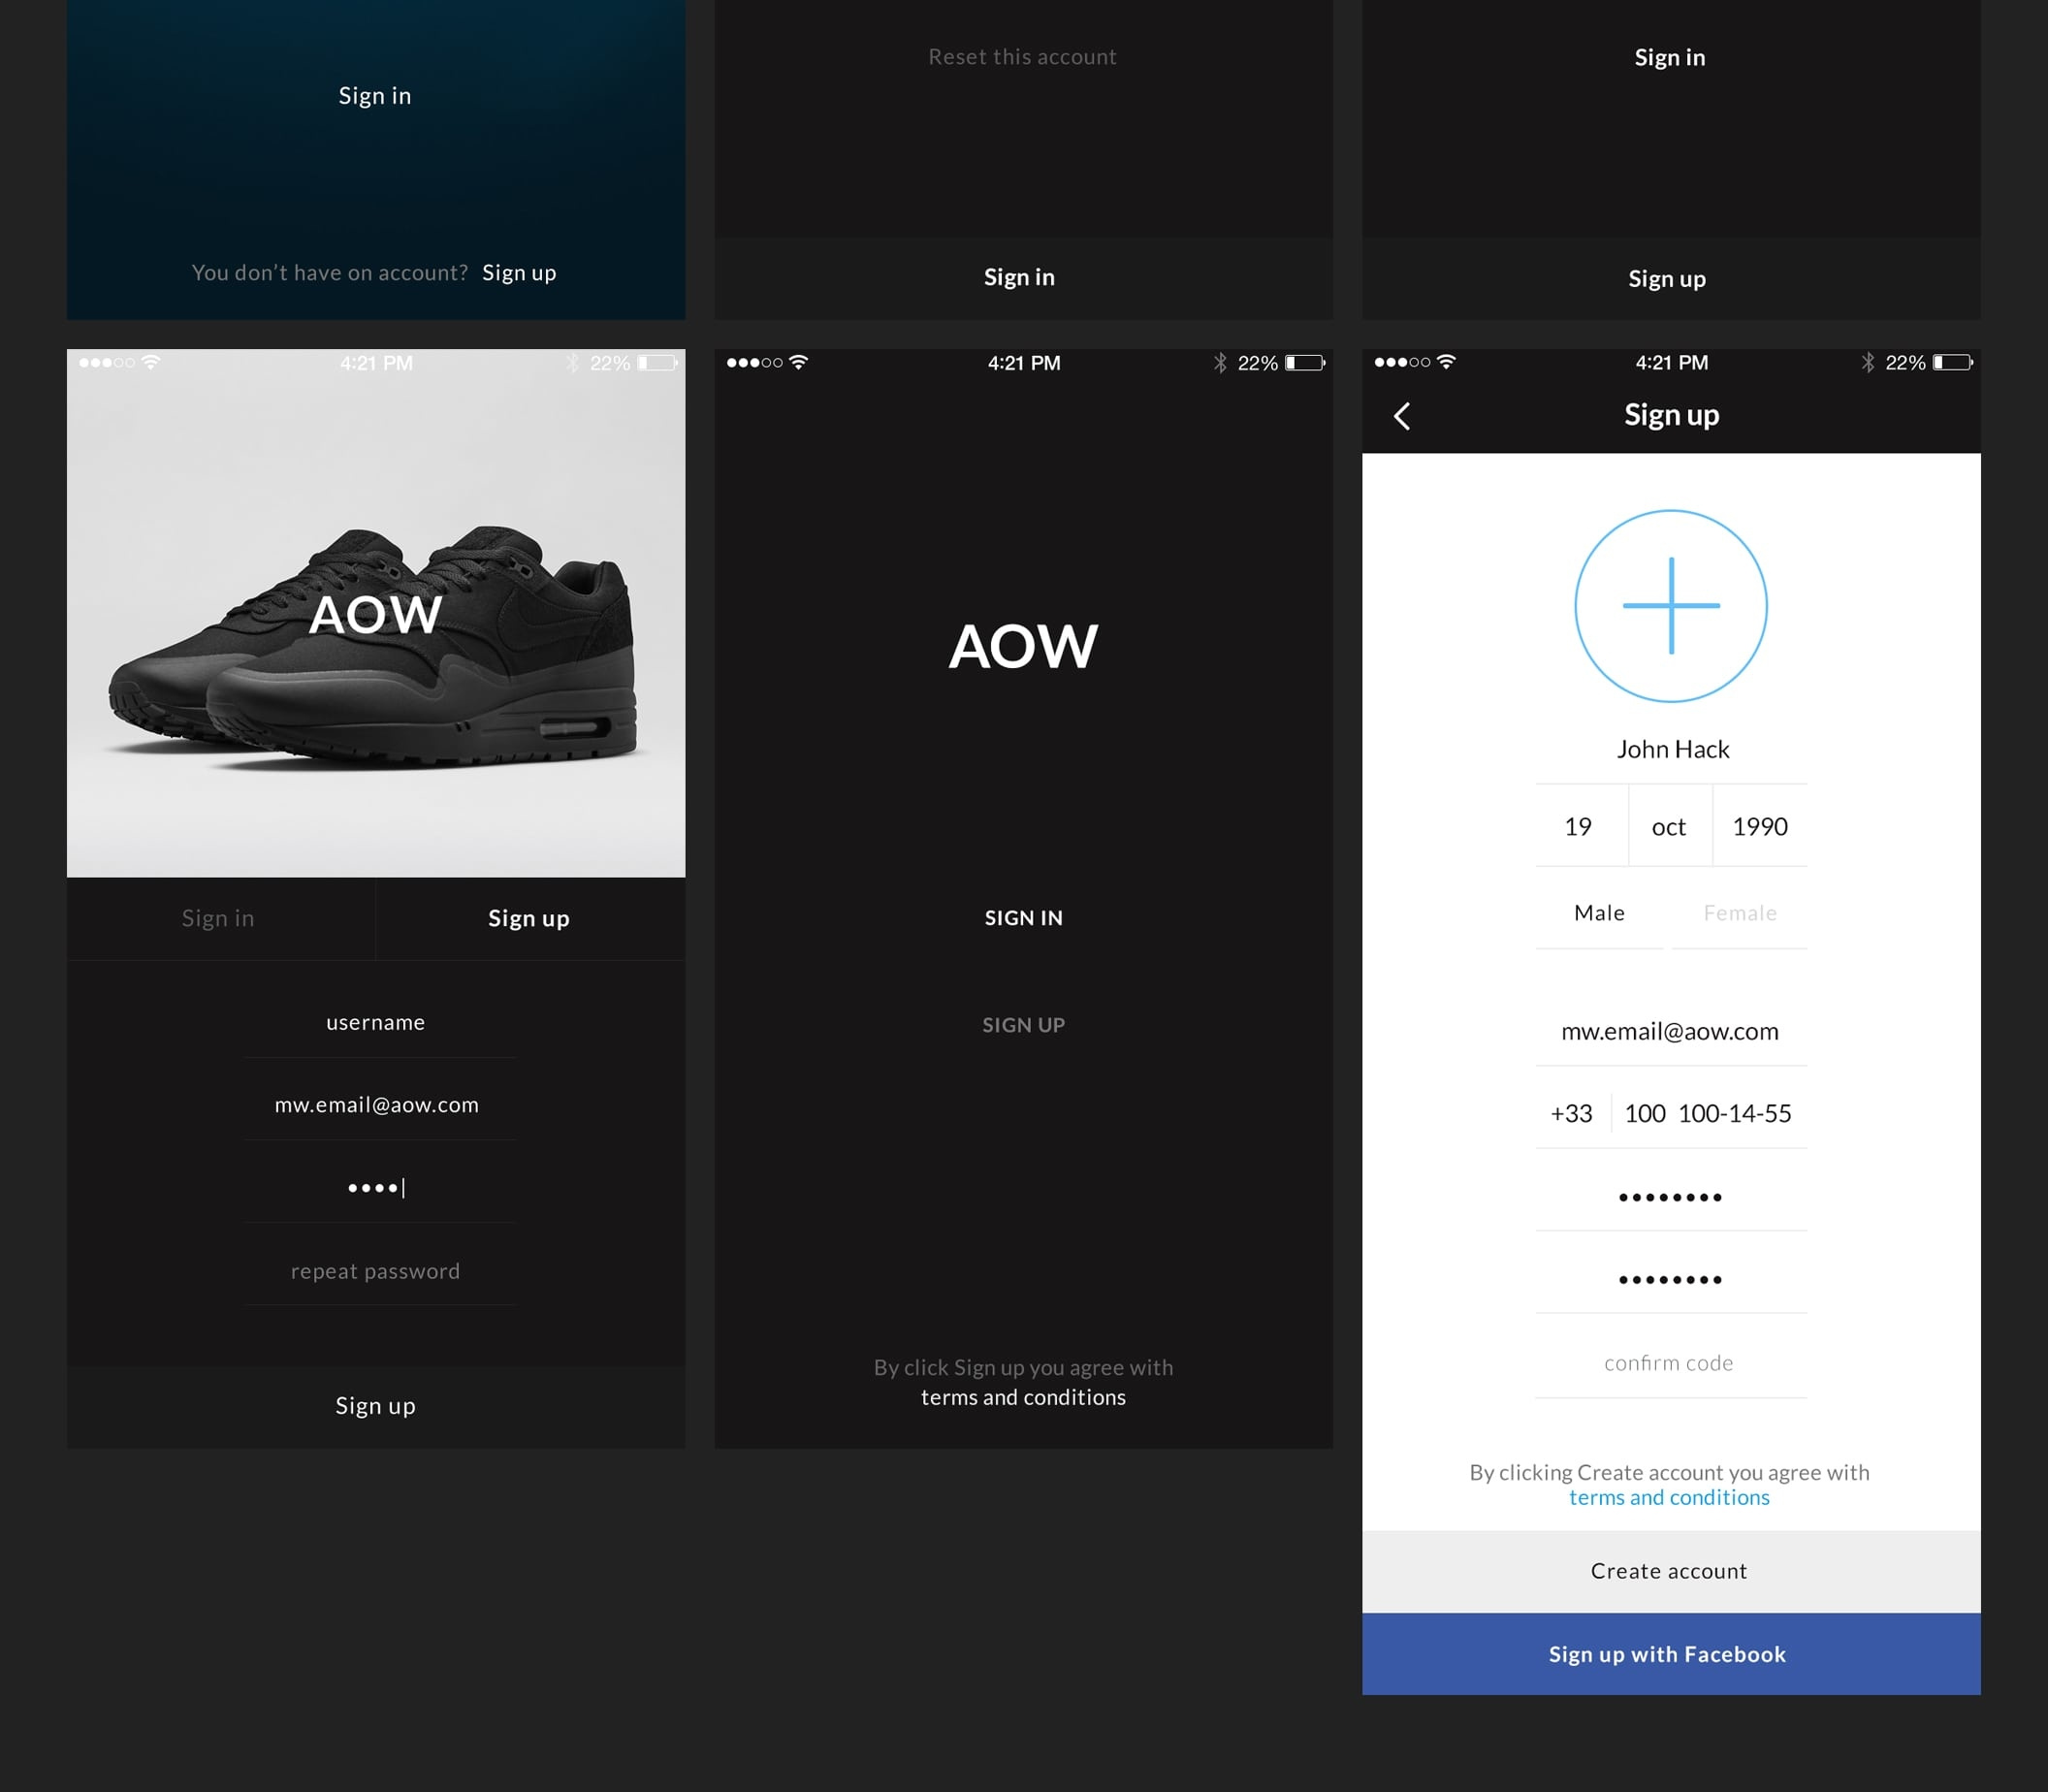Click the large AOW logo on black screen
The image size is (2048, 1792).
coord(1023,646)
